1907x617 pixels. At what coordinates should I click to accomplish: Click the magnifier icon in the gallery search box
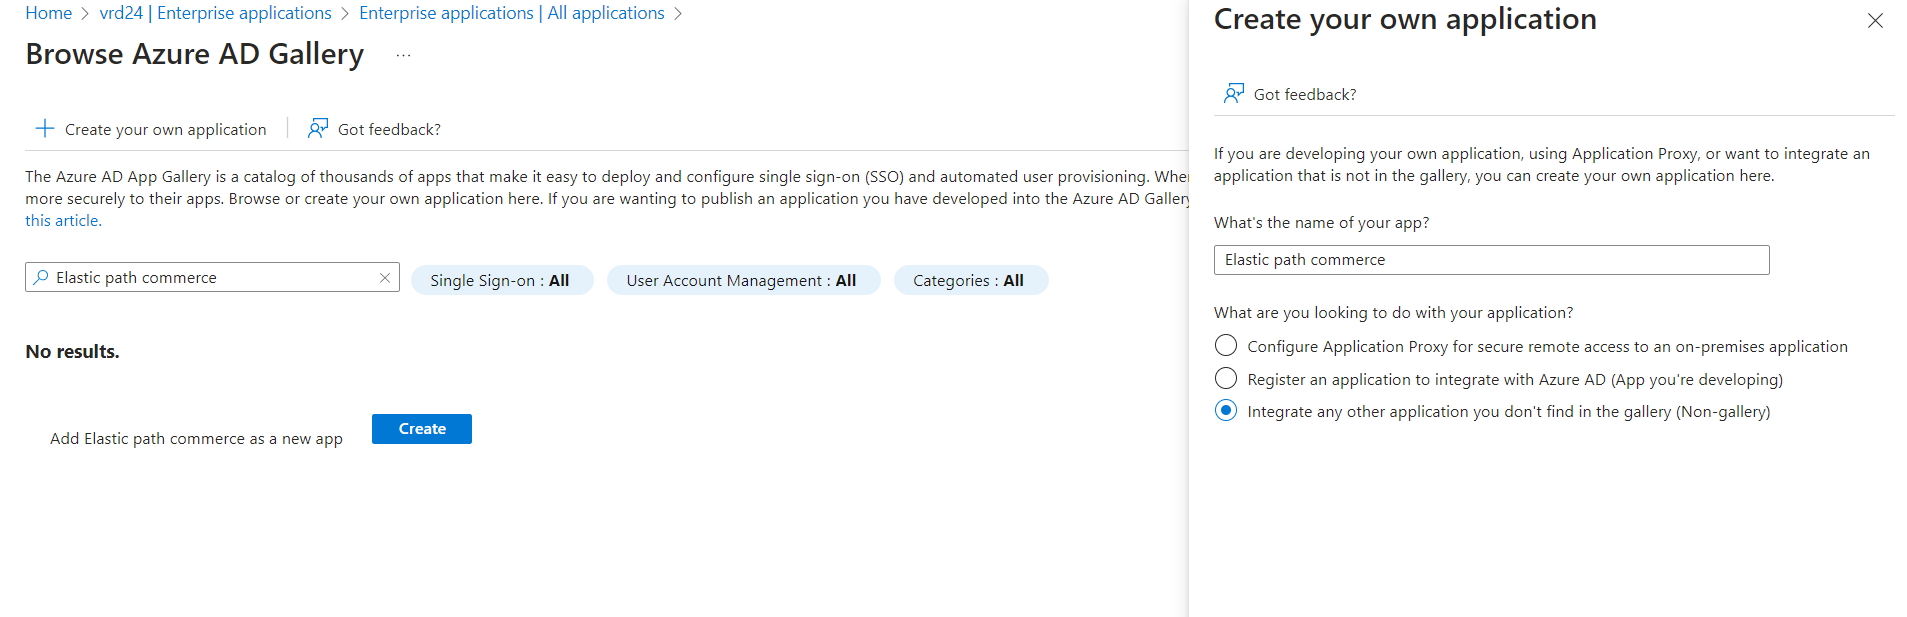[41, 277]
